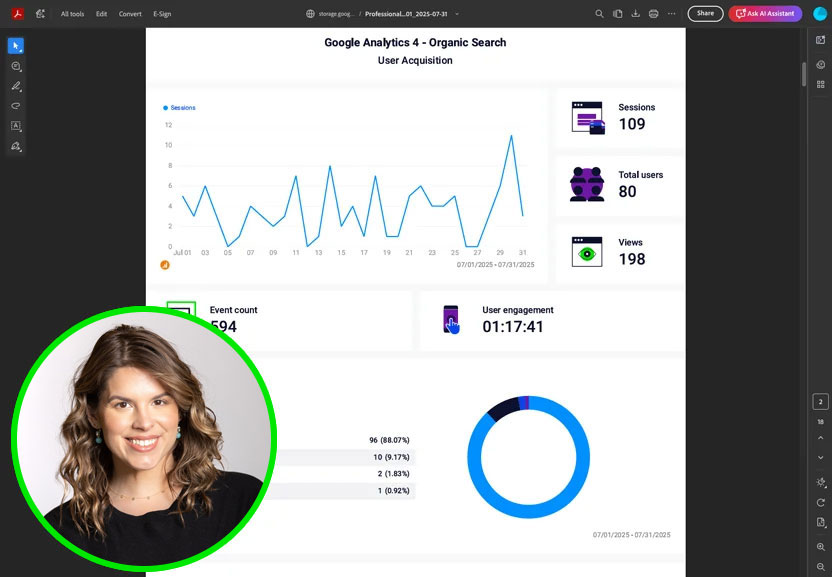This screenshot has width=832, height=577.
Task: Click the Professional...01_2025-07-31 file name
Action: (x=406, y=14)
